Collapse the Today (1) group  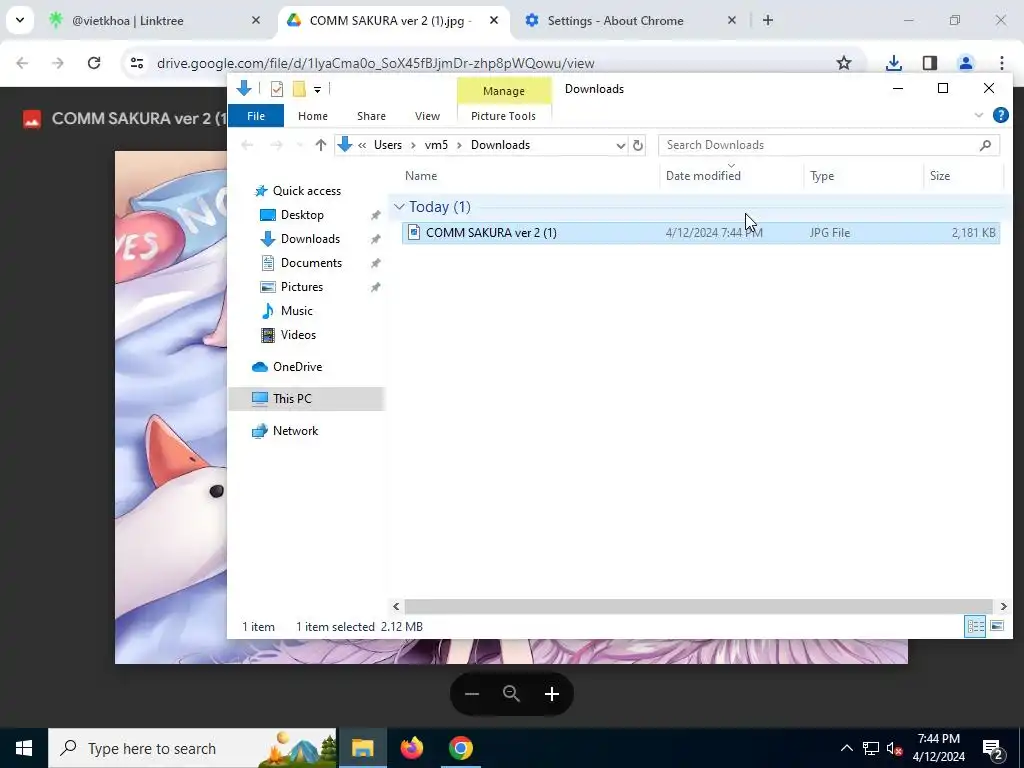point(399,207)
